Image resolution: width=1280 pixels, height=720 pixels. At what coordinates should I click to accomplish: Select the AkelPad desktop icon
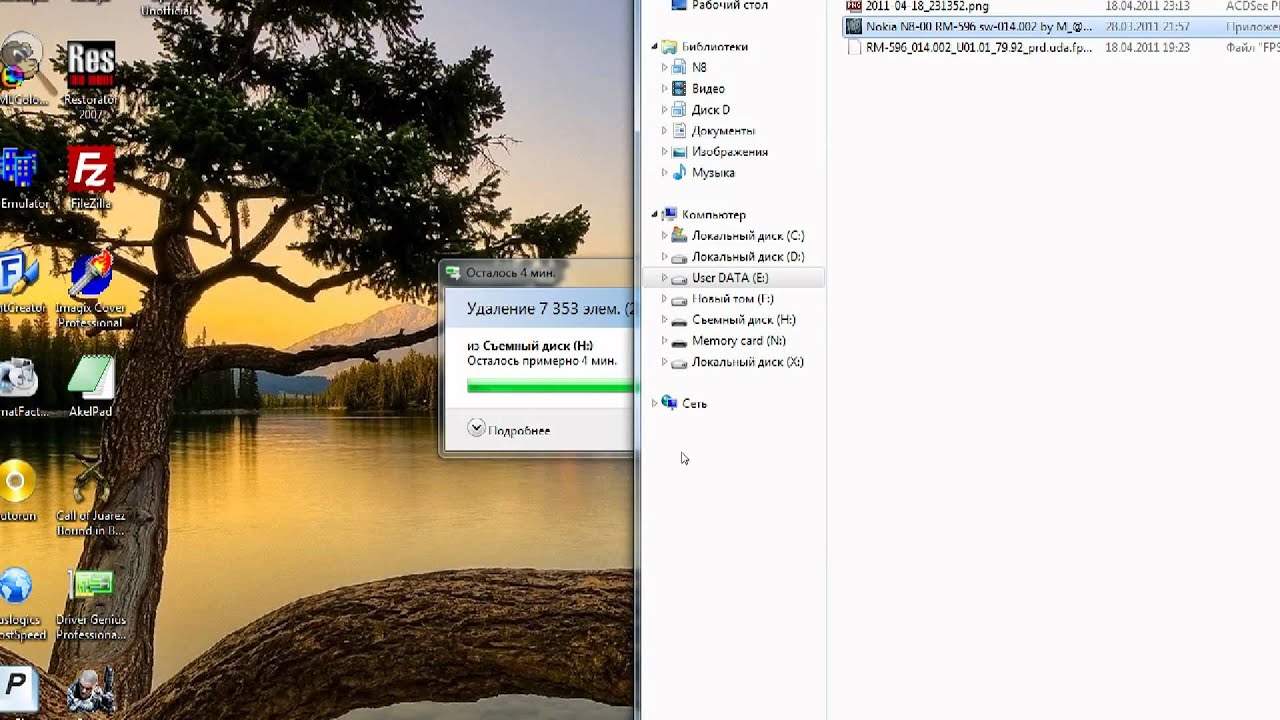pyautogui.click(x=91, y=386)
